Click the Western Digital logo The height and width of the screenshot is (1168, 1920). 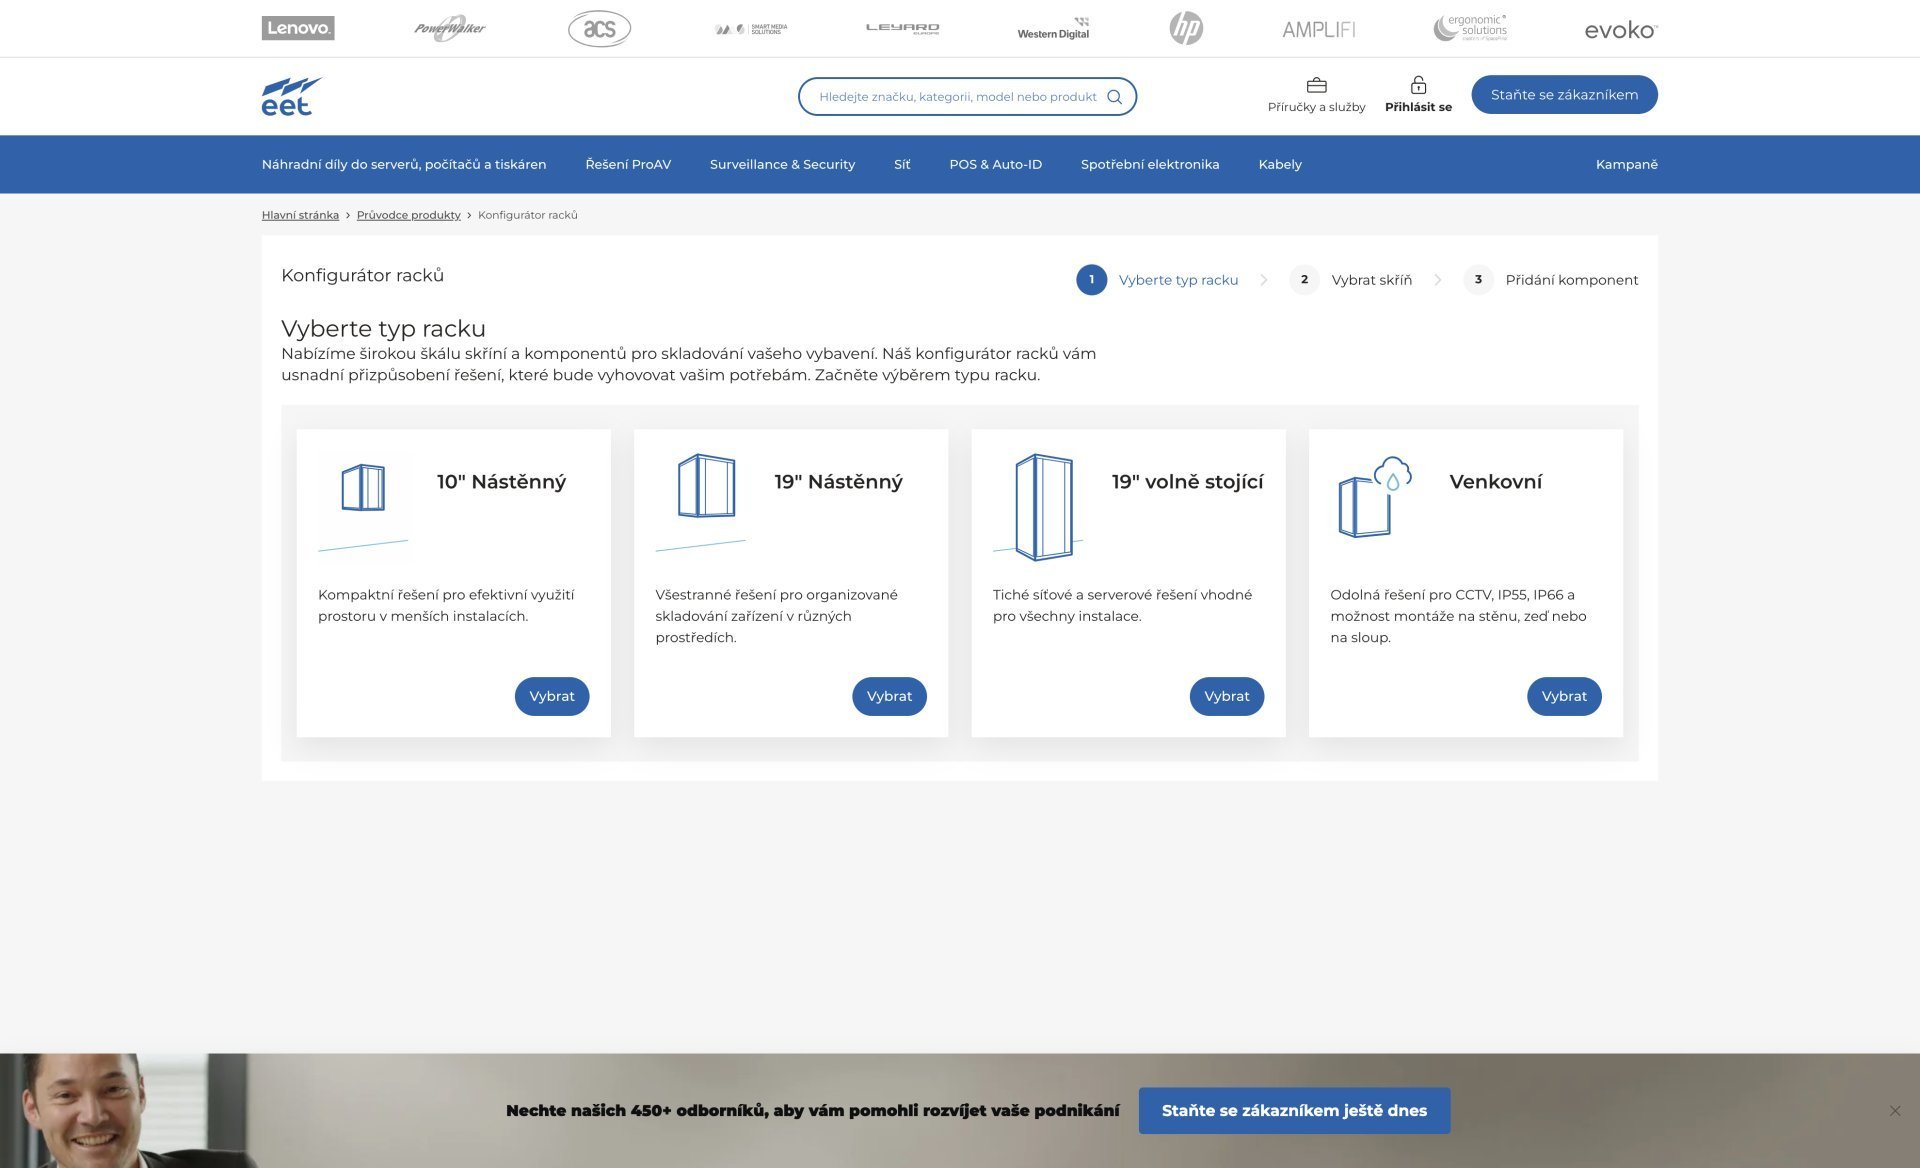tap(1053, 28)
